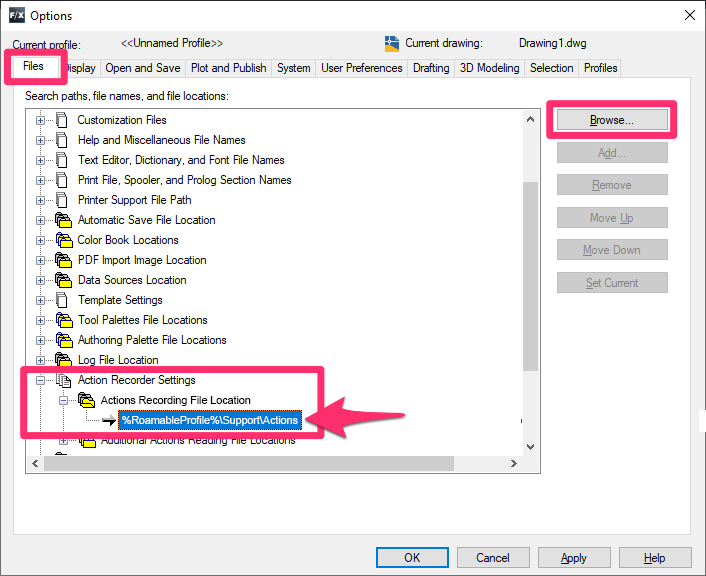Collapse Actions Recording File Location node
706x576 pixels.
click(63, 400)
